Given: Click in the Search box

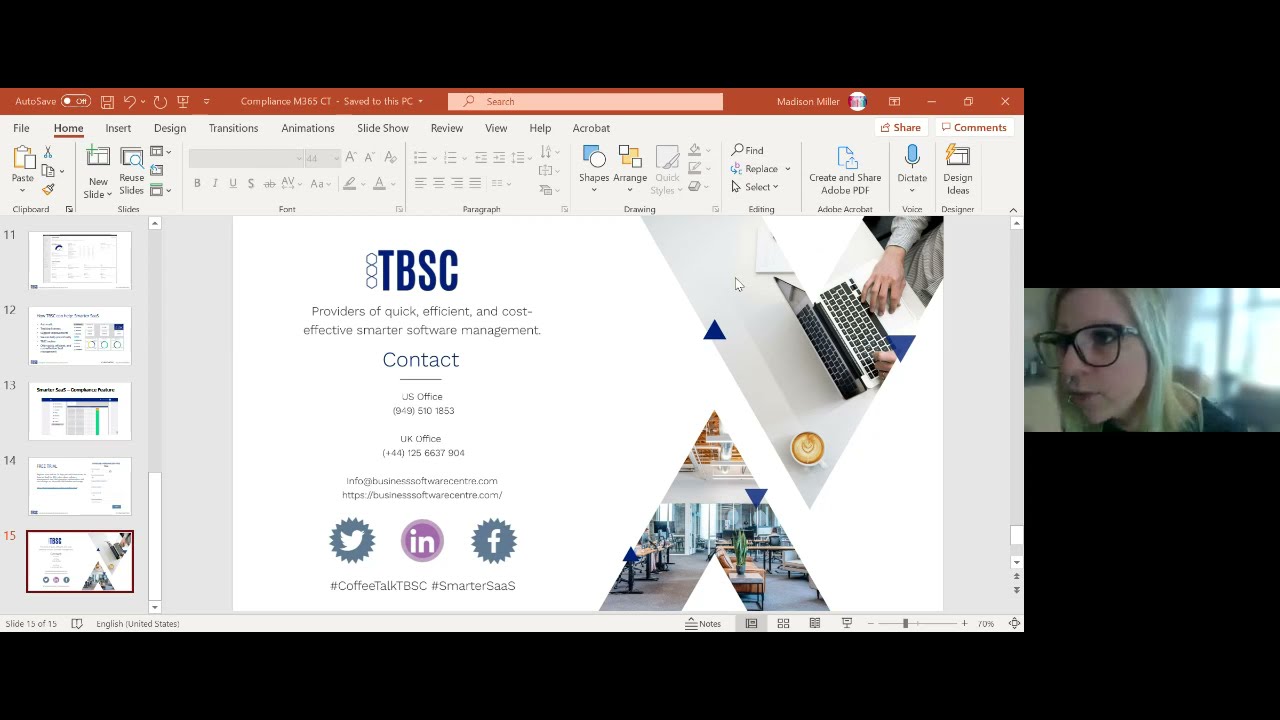Looking at the screenshot, I should click(x=585, y=101).
